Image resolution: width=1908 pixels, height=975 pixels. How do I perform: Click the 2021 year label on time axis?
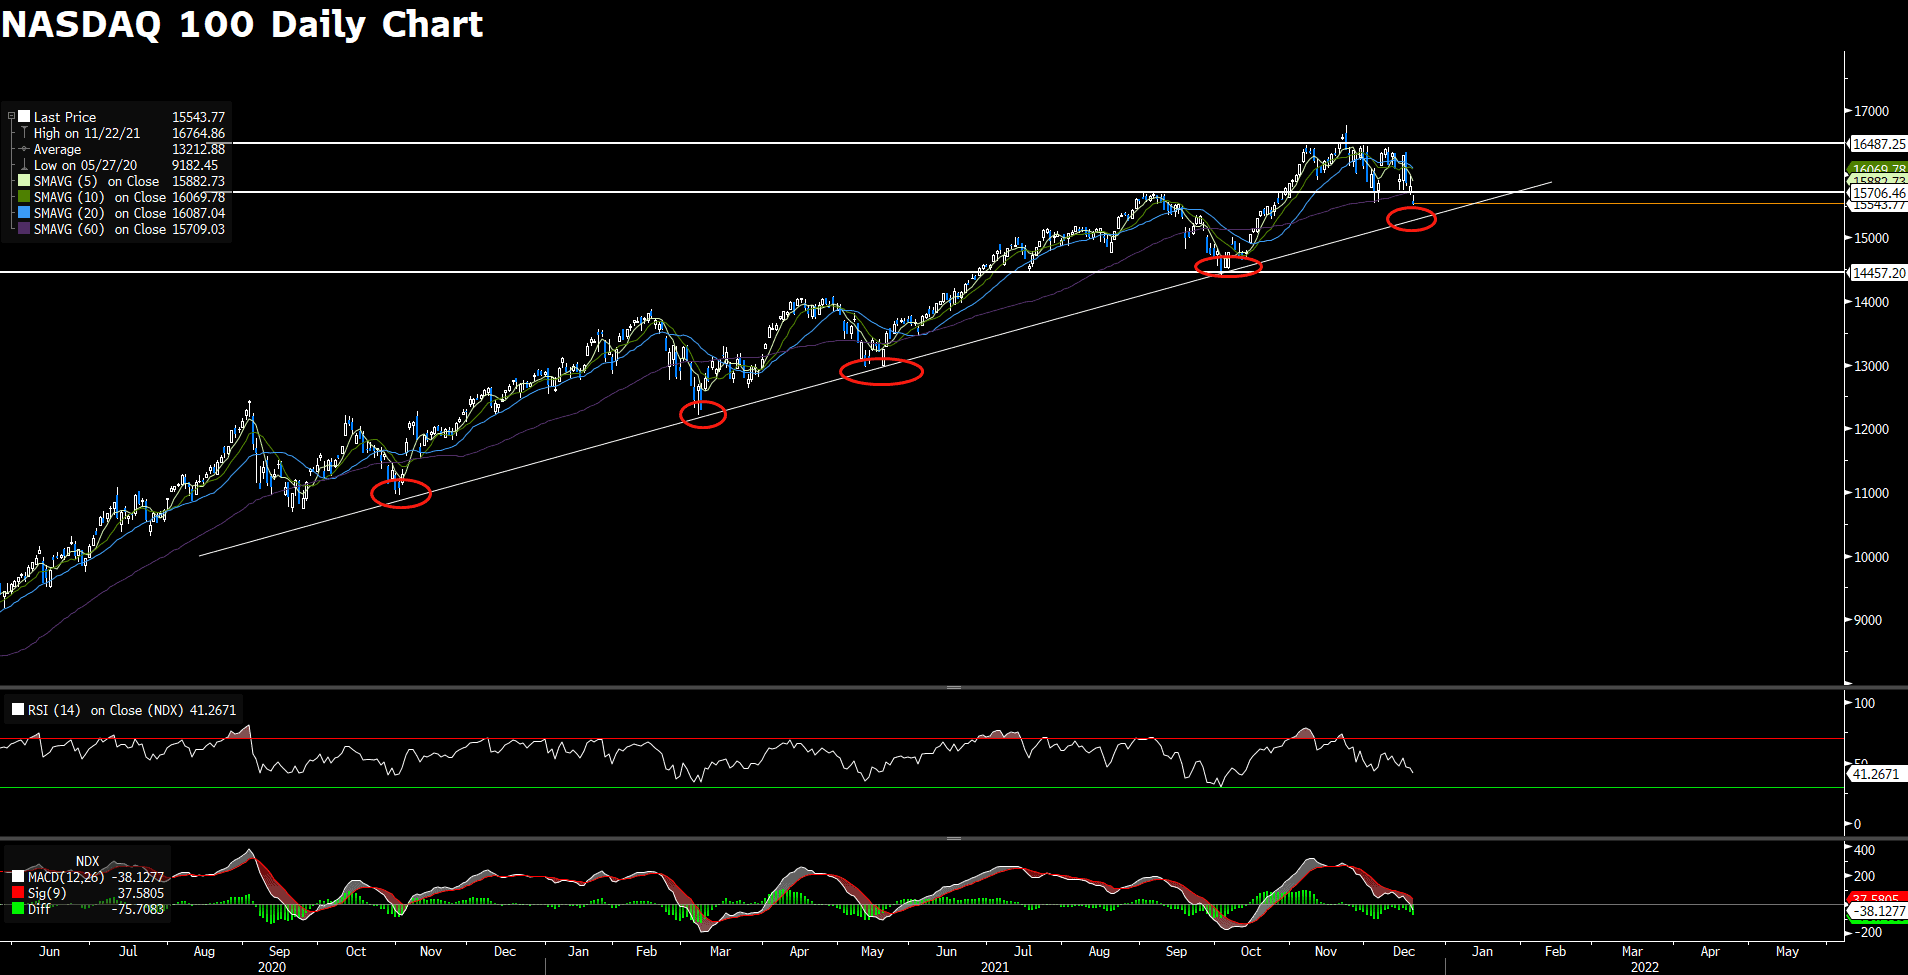coord(995,967)
